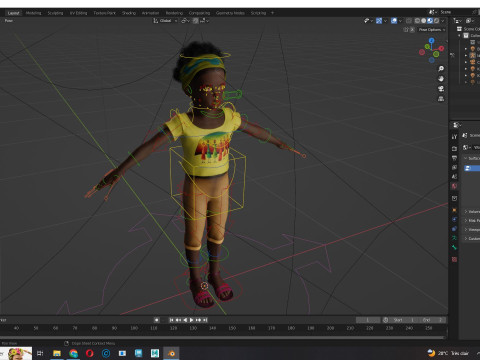Expand the Viewport Display panel
The height and width of the screenshot is (360, 480).
[466, 229]
